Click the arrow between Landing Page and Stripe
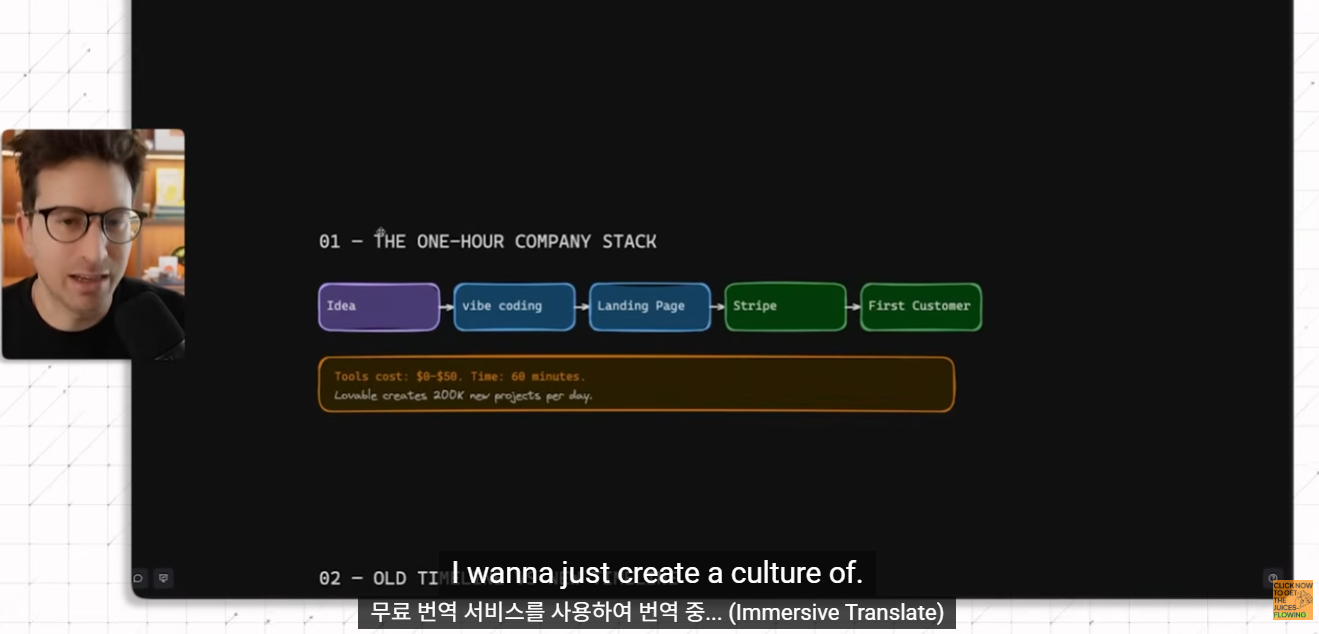Screen dimensions: 1319x634 [717, 307]
